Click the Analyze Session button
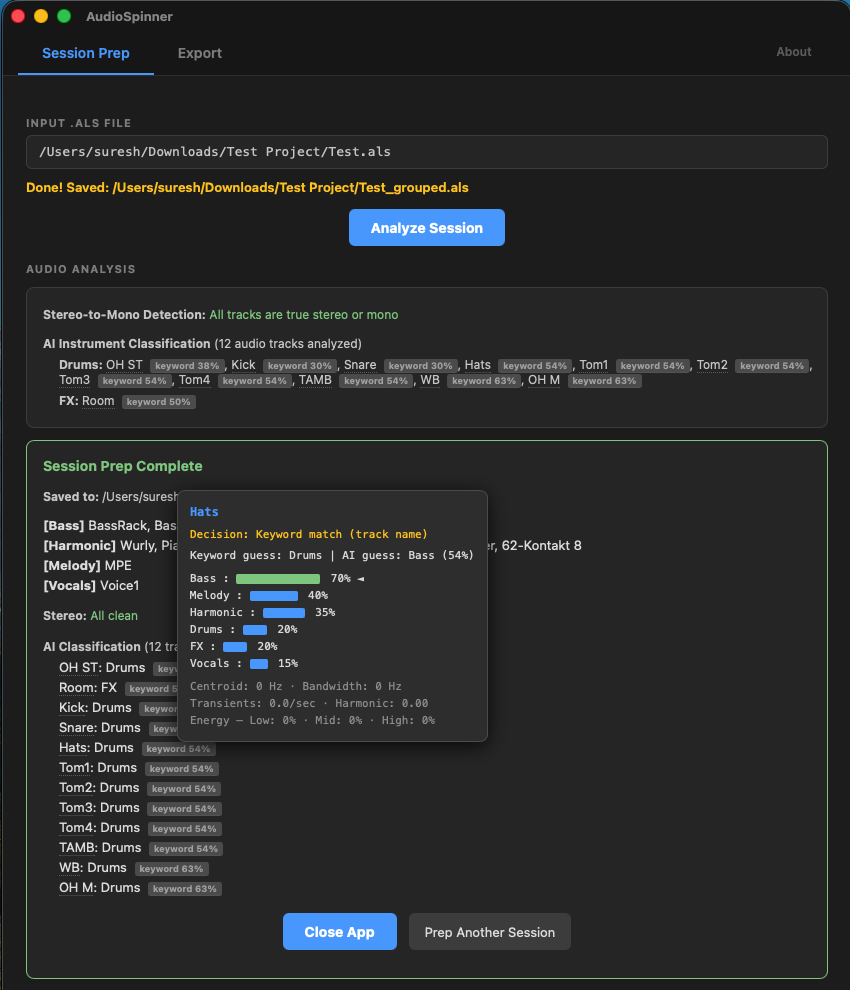Screen dimensions: 850x990 426,228
